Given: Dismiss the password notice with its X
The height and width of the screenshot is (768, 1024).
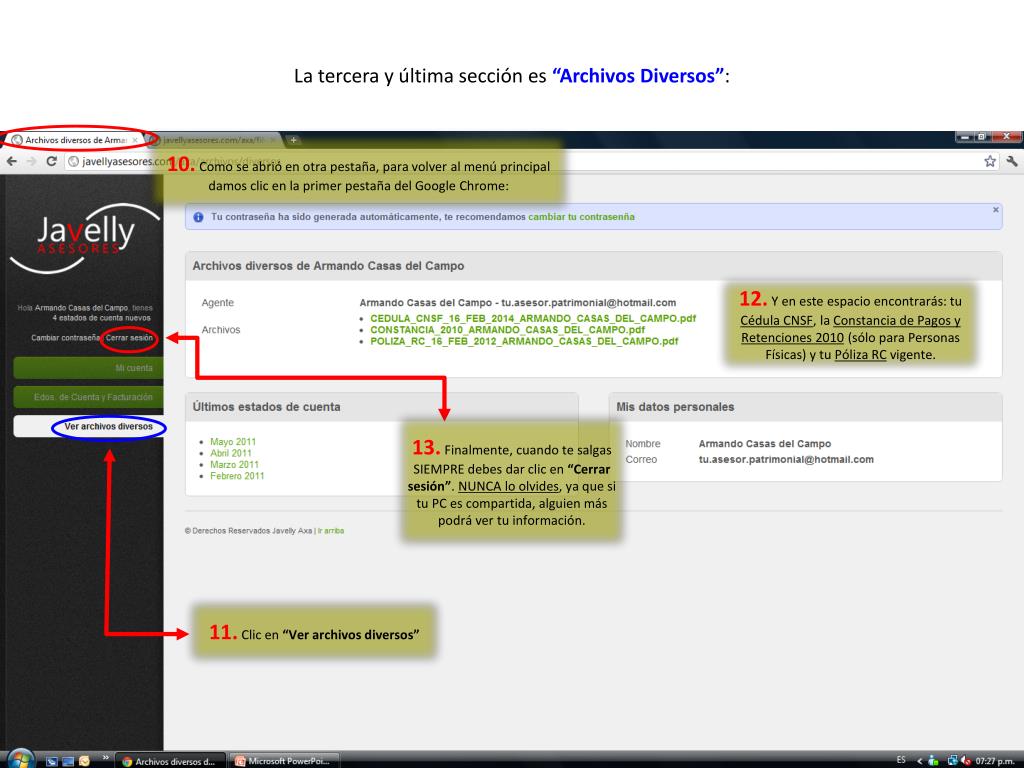Looking at the screenshot, I should [x=995, y=210].
